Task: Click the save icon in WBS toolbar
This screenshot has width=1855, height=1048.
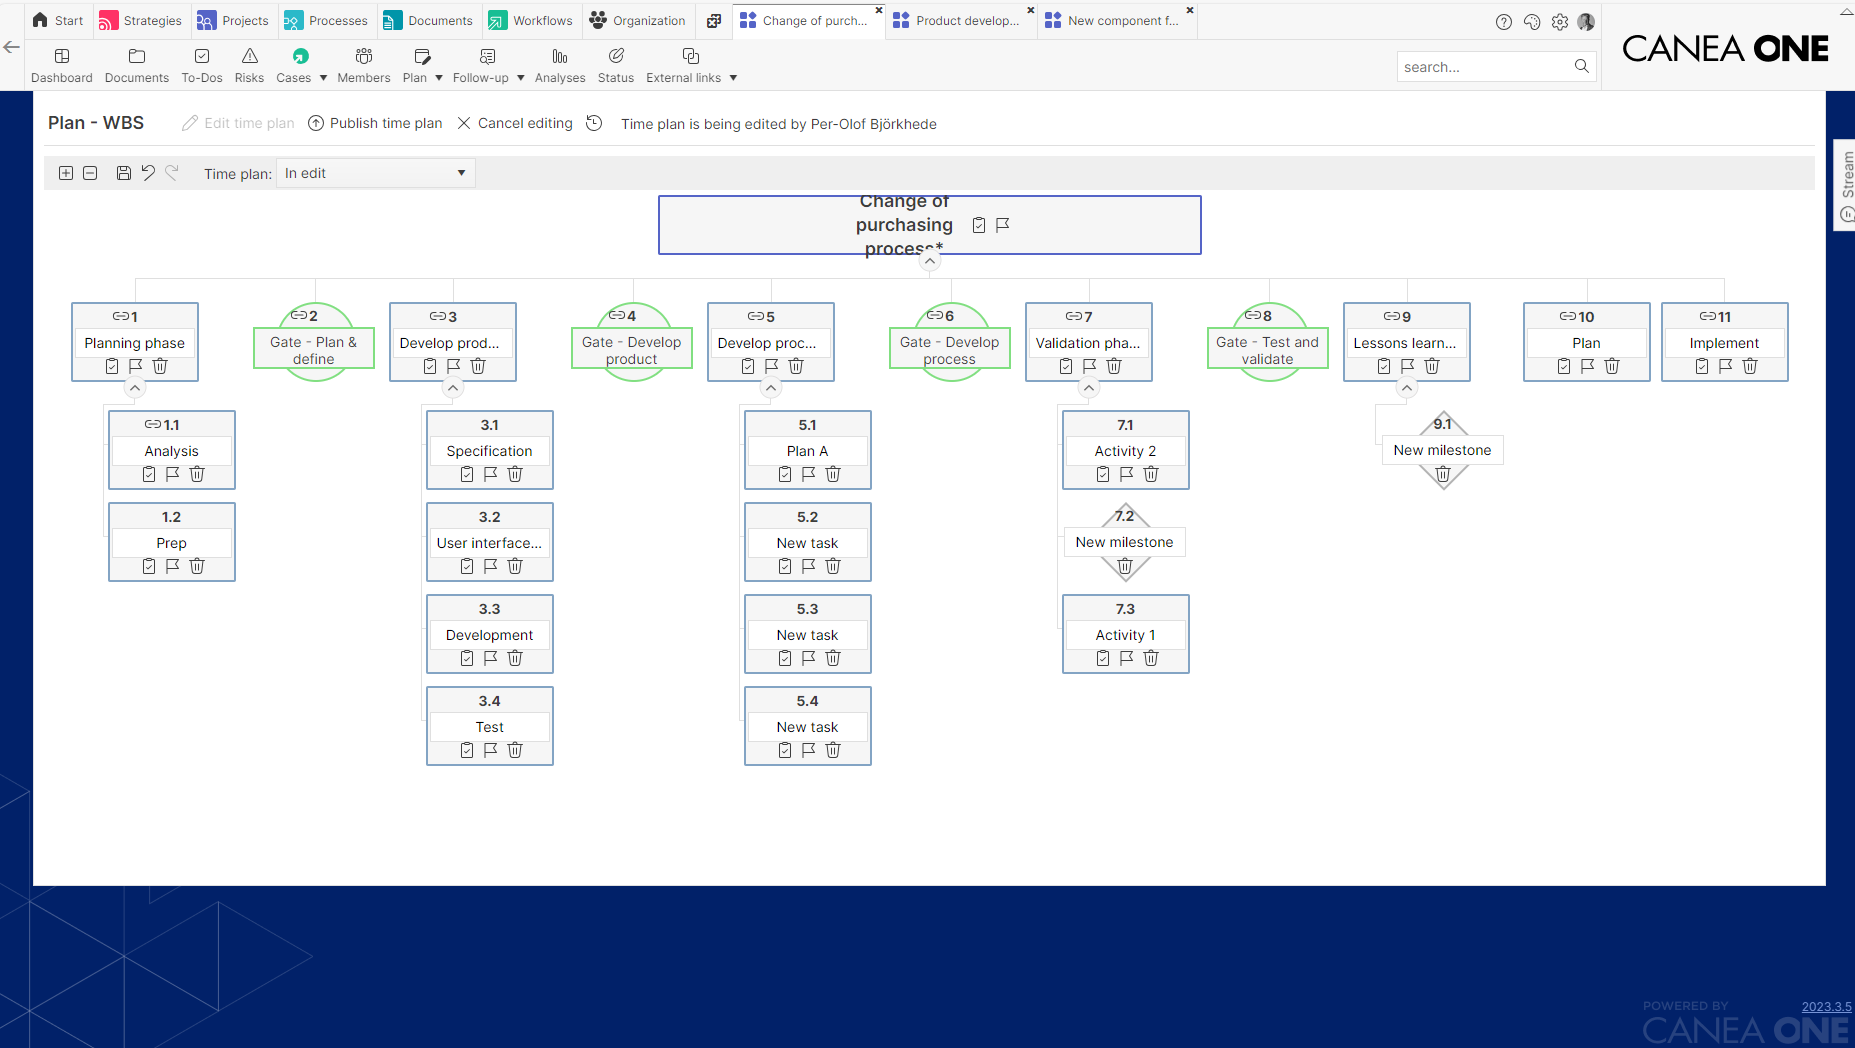Action: pos(123,173)
